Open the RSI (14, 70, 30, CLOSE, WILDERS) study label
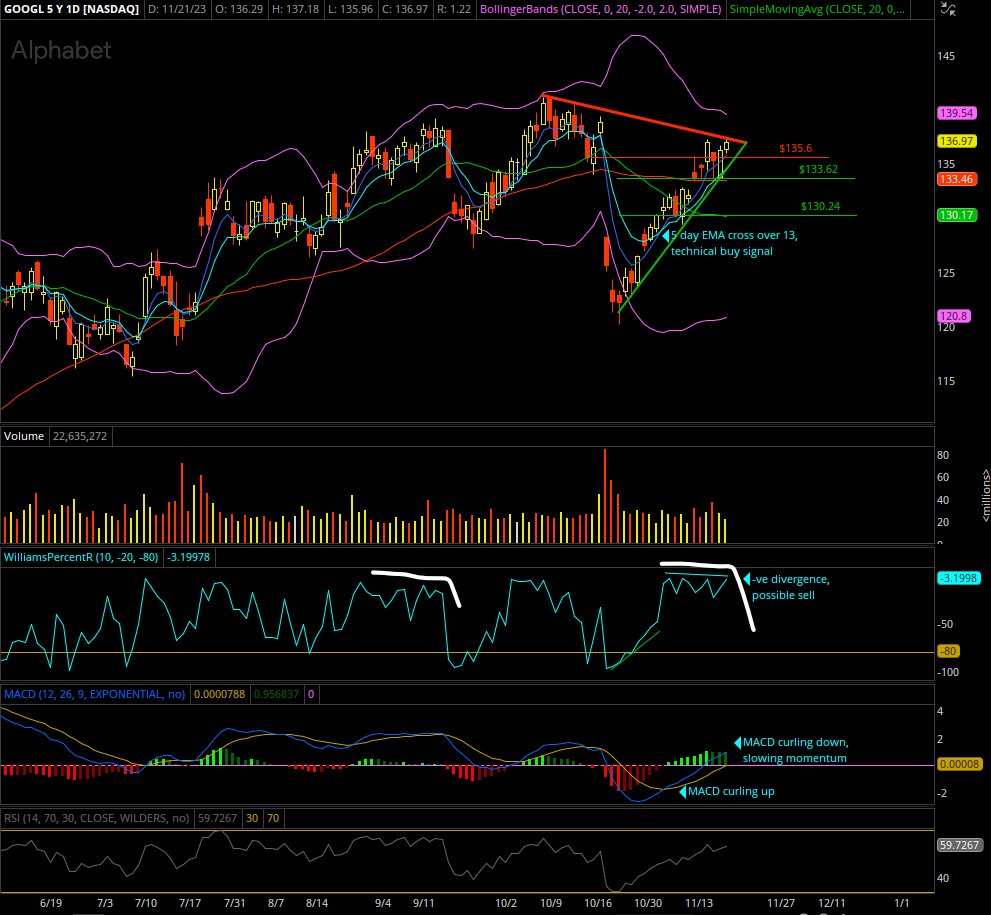The width and height of the screenshot is (991, 915). tap(97, 818)
